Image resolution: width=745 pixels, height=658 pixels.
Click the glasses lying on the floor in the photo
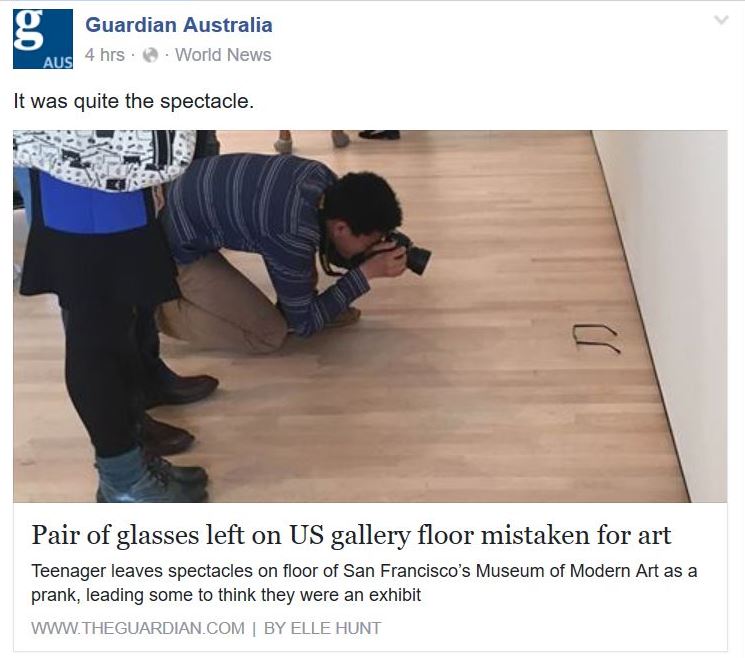point(596,338)
